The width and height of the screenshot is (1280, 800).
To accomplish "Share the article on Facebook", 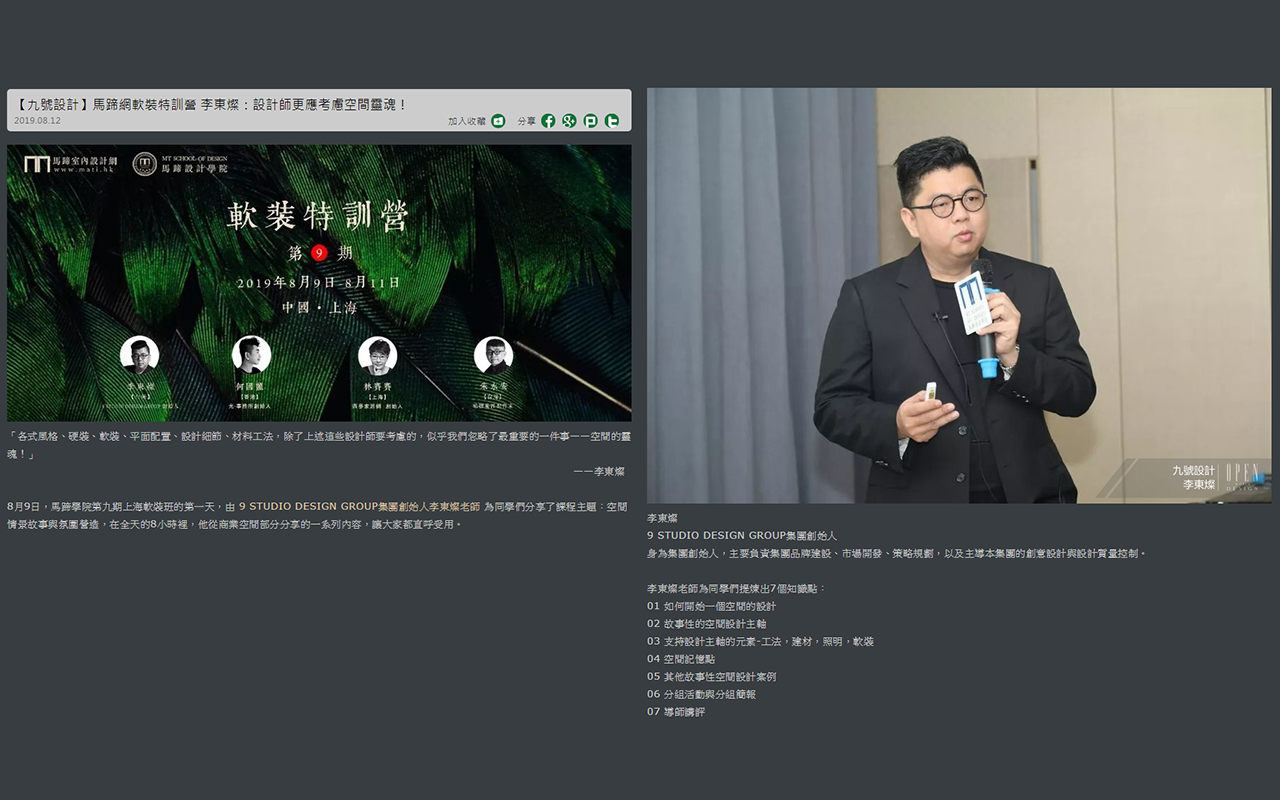I will coord(548,121).
